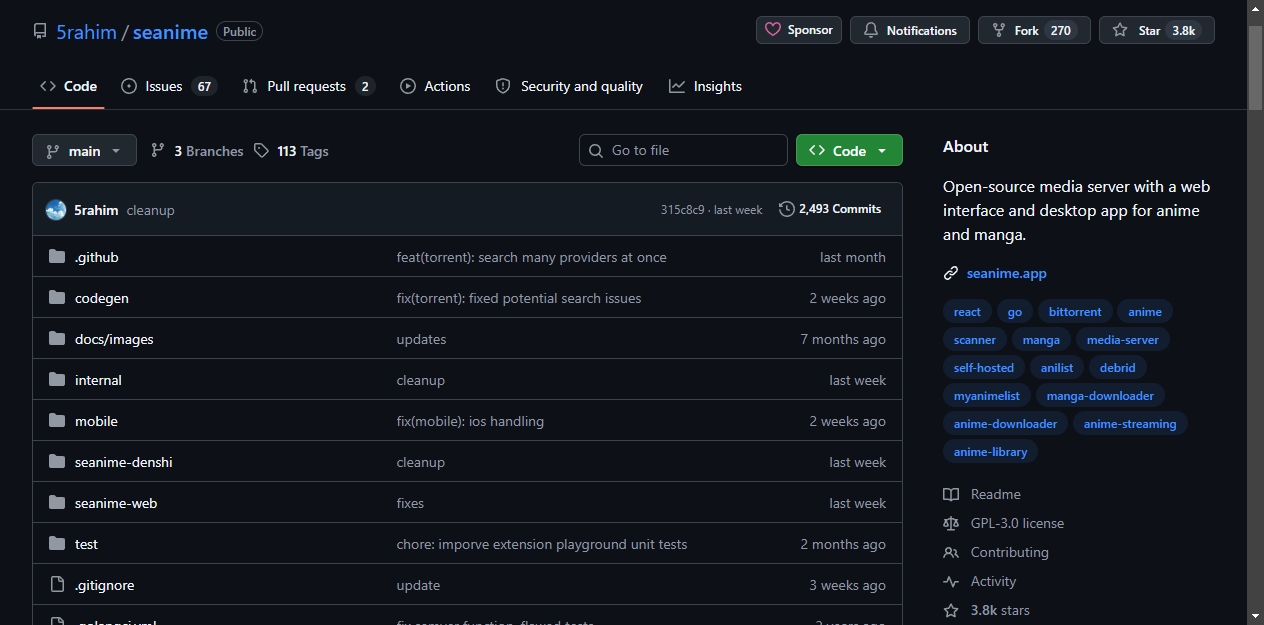Click the history clock icon beside Commits
The height and width of the screenshot is (625, 1264).
pyautogui.click(x=787, y=209)
